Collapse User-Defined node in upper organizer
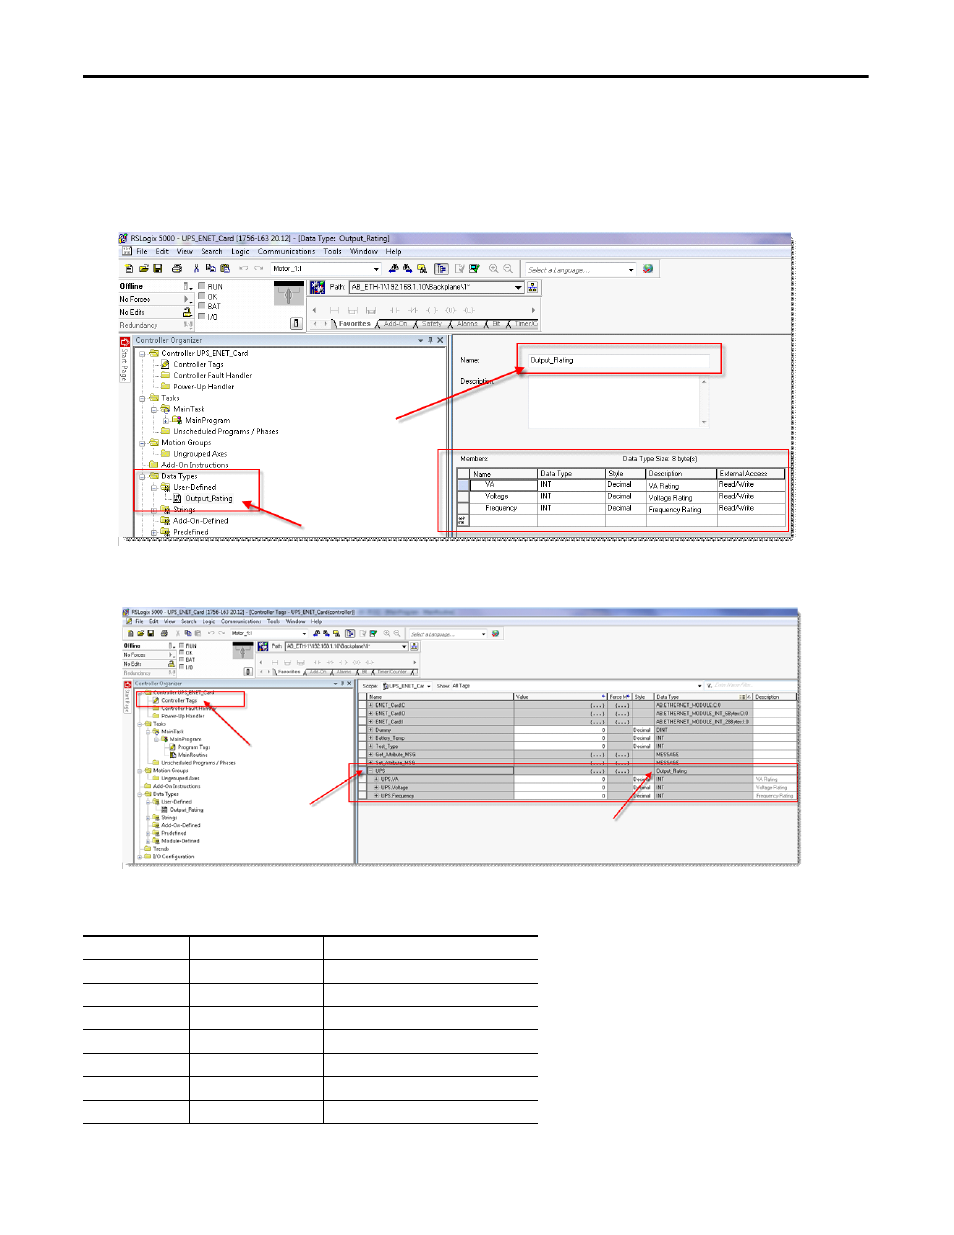The width and height of the screenshot is (954, 1235). point(154,487)
